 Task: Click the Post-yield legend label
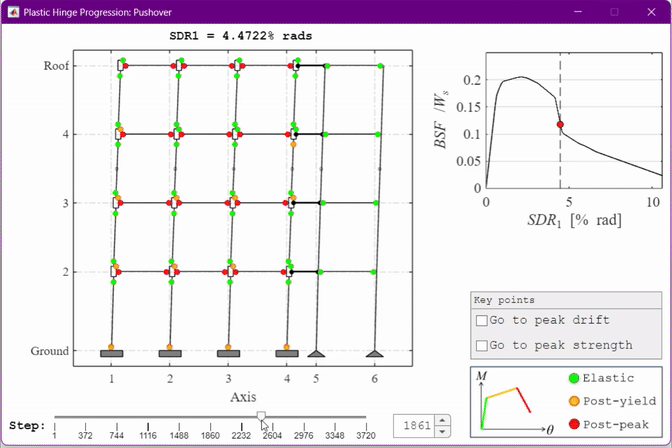[619, 401]
